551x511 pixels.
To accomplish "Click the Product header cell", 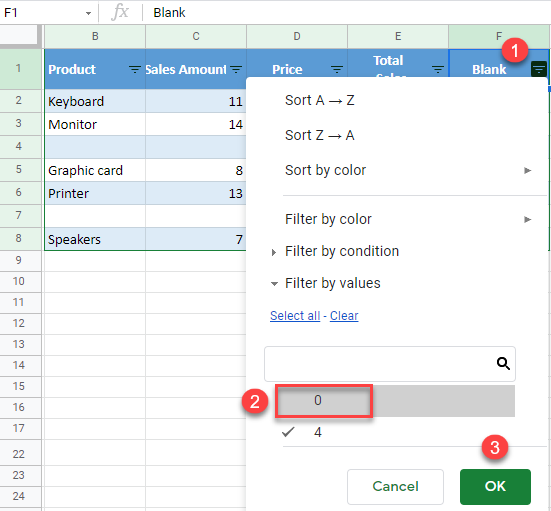I will click(x=95, y=69).
